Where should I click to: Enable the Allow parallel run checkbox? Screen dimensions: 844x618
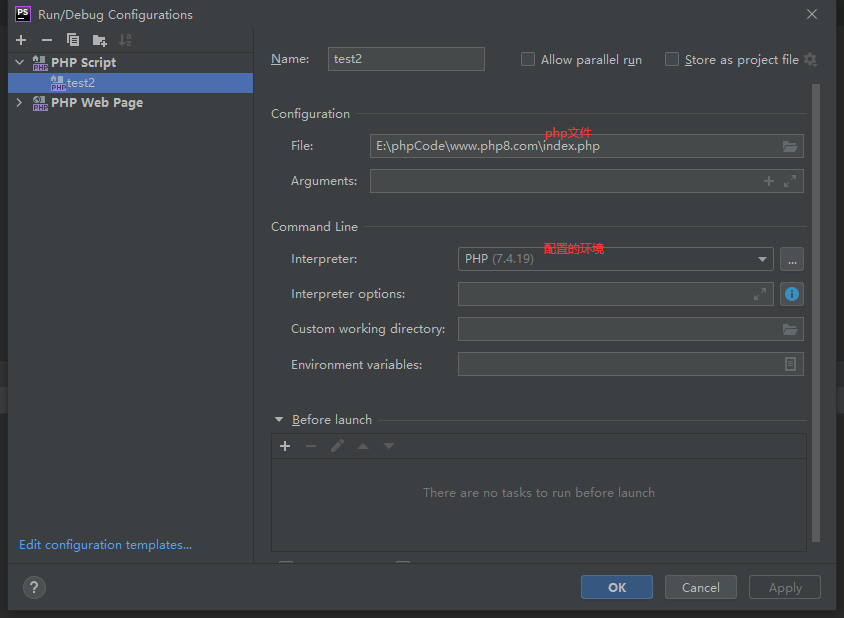pos(528,60)
